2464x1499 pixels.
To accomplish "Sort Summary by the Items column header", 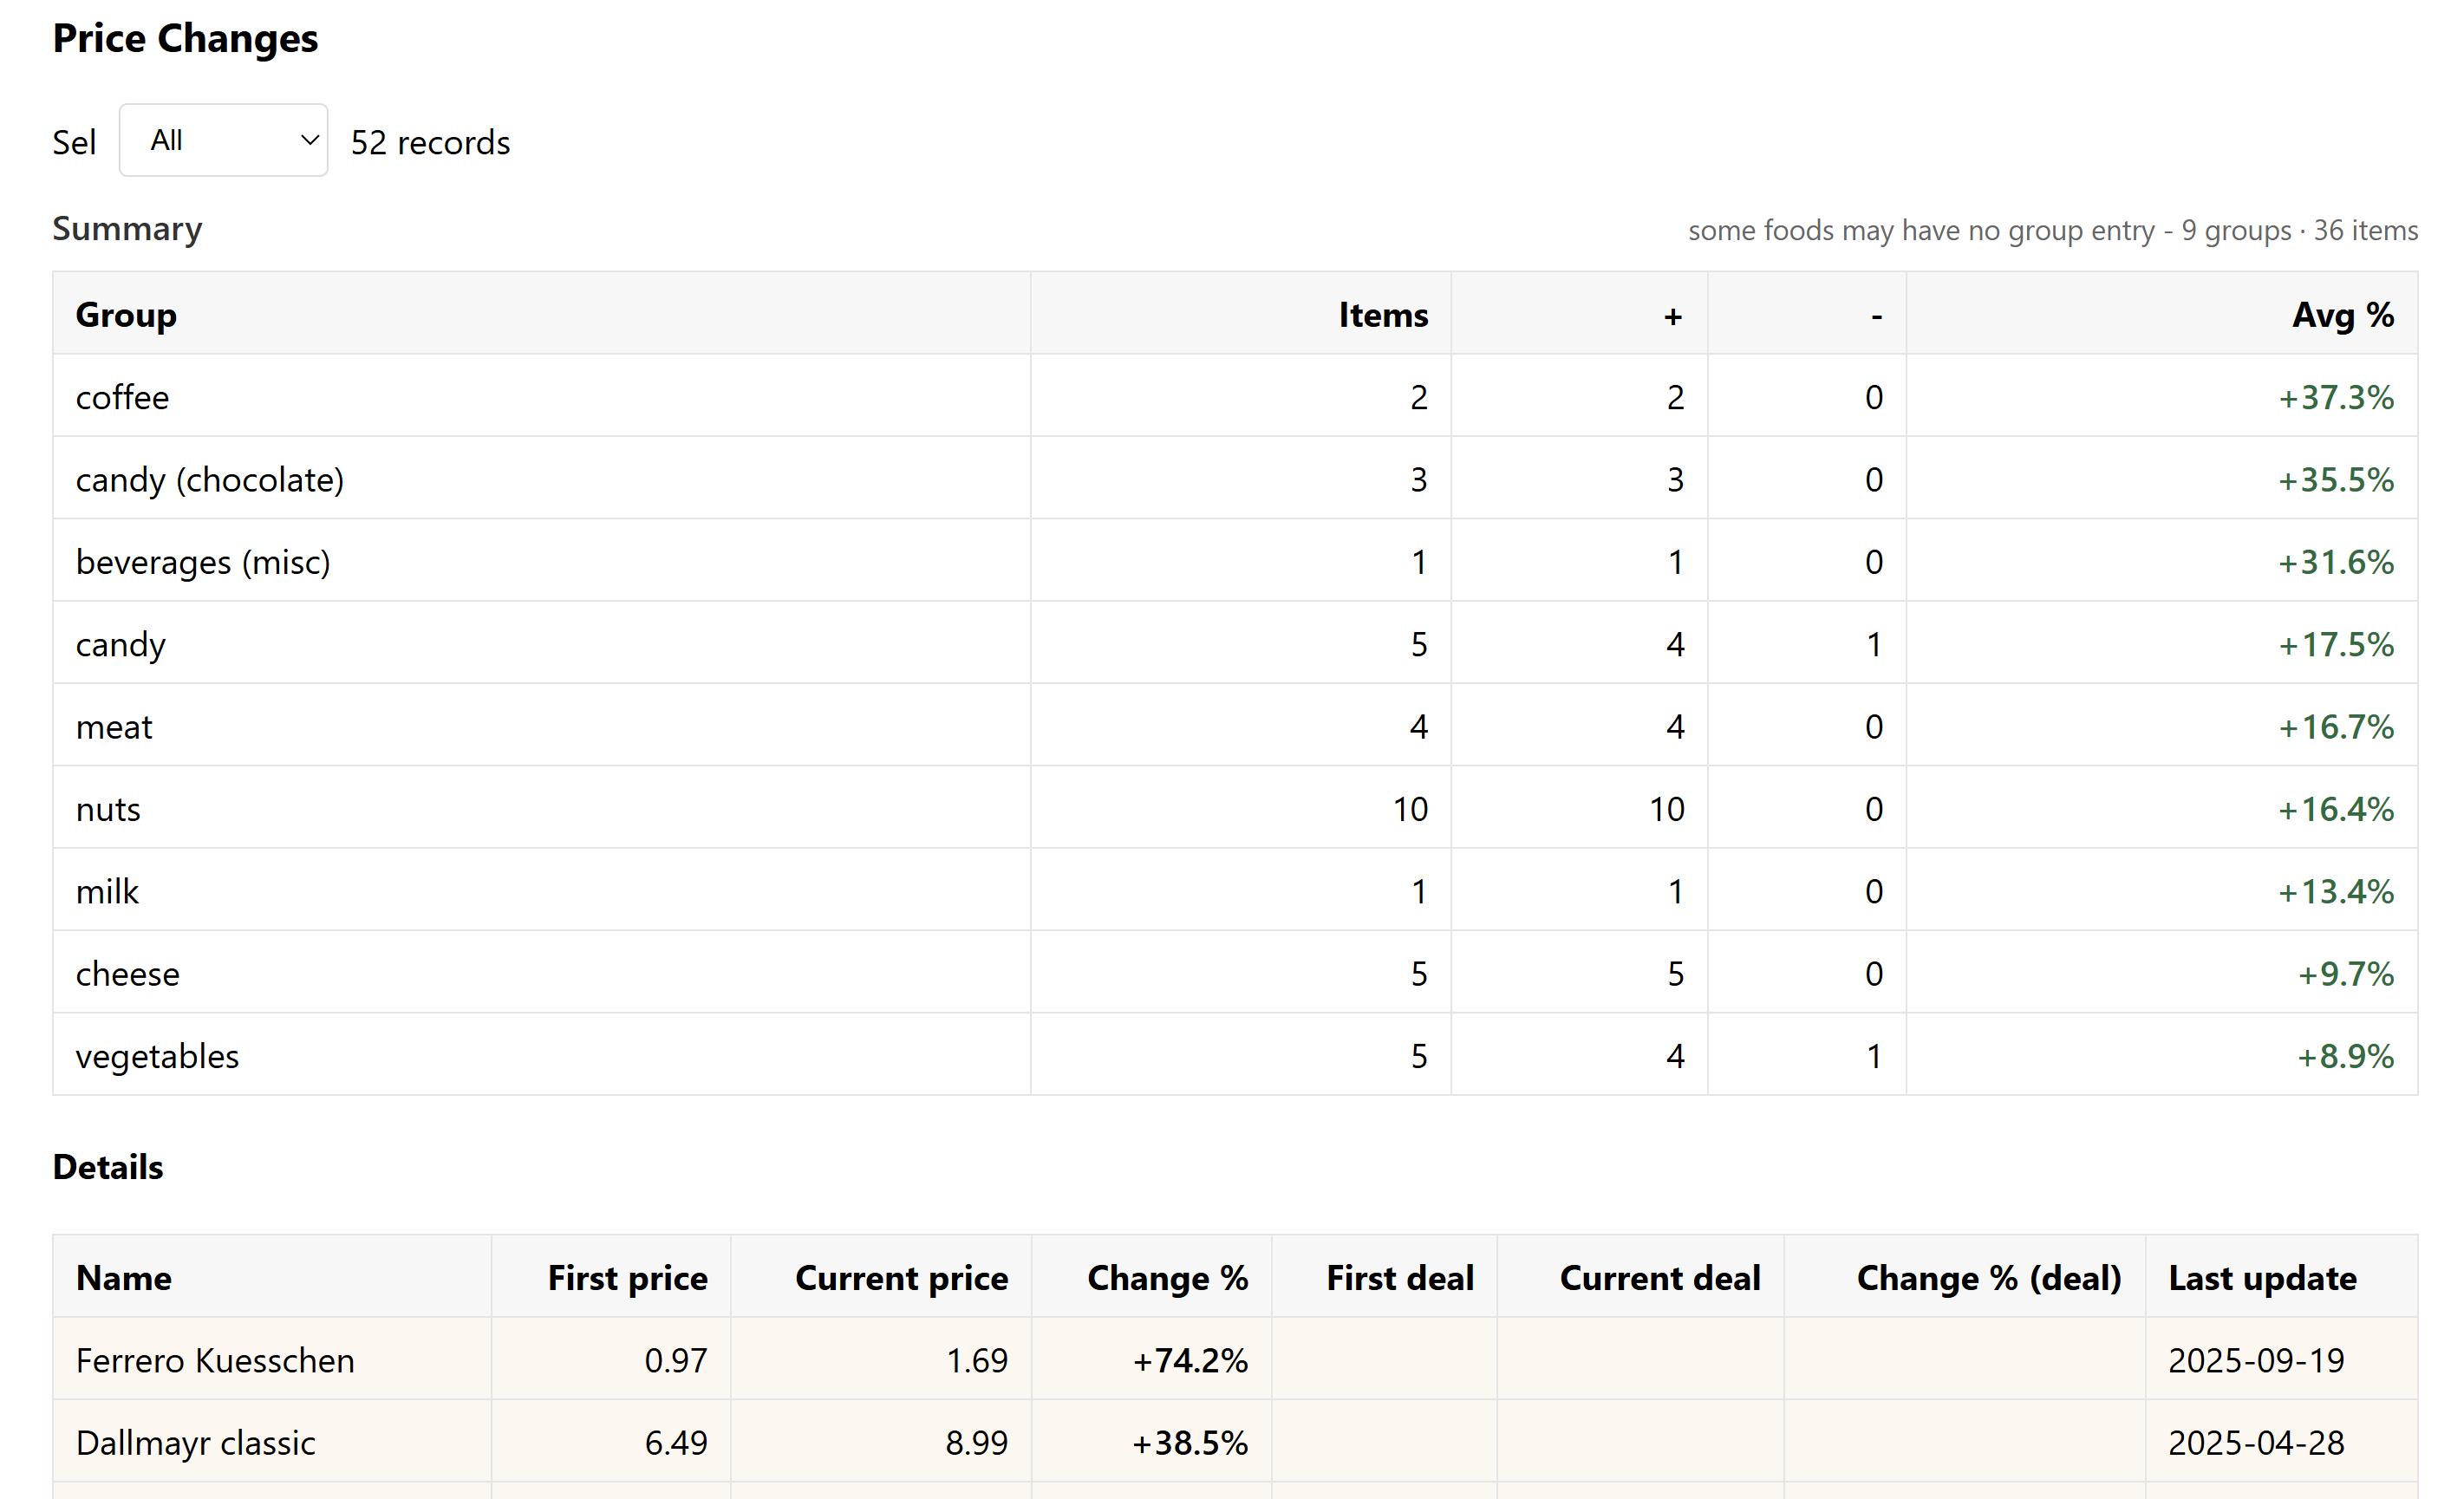I will click(x=1382, y=315).
